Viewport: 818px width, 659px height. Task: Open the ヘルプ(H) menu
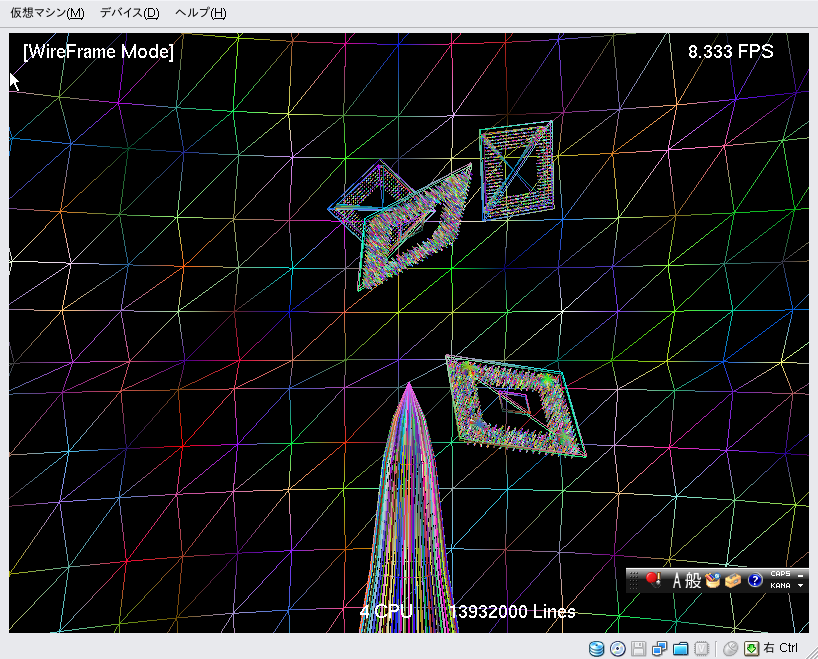click(200, 13)
